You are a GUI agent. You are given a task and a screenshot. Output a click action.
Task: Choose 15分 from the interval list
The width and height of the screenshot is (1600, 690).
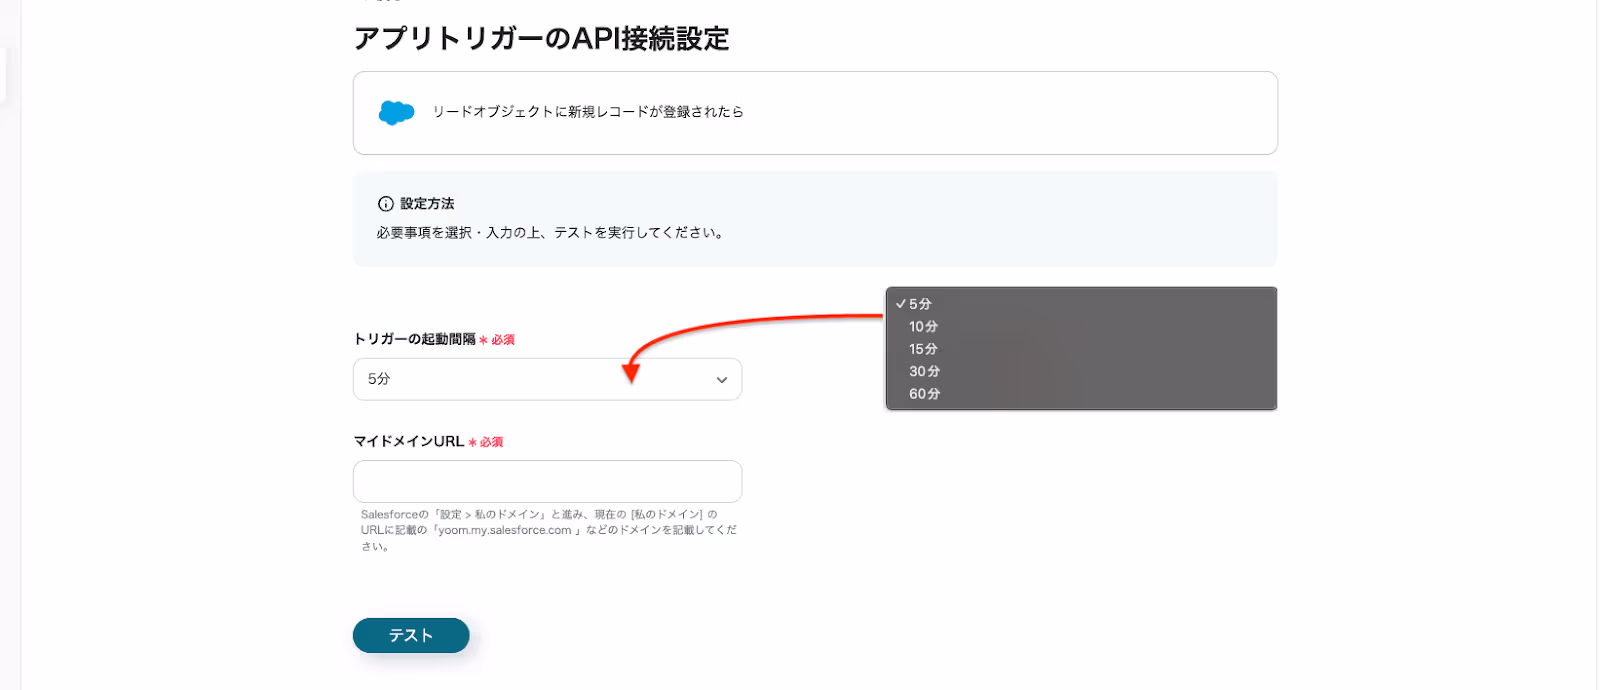1081,349
